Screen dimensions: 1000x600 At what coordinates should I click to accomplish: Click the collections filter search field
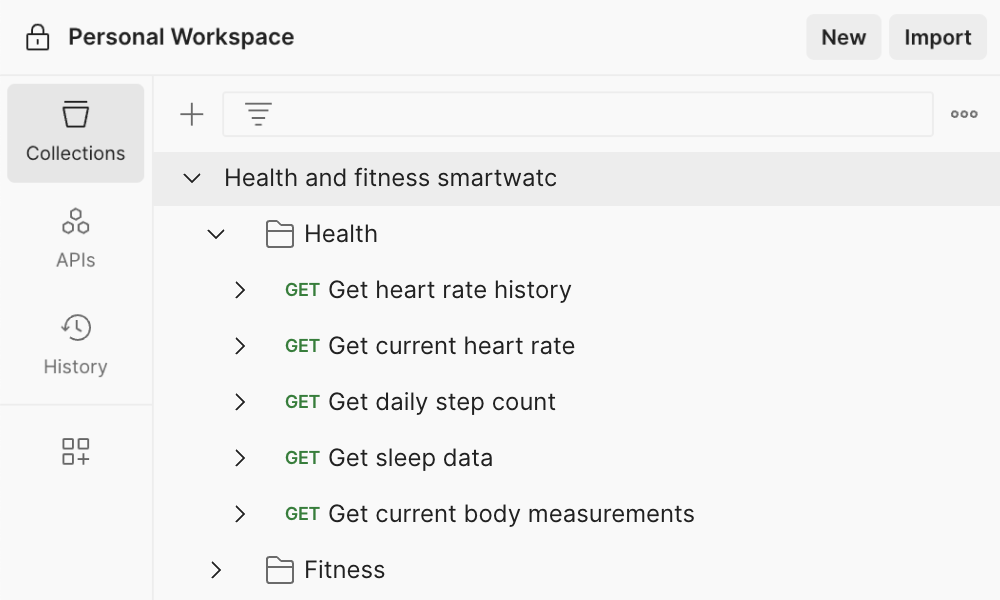click(x=600, y=115)
